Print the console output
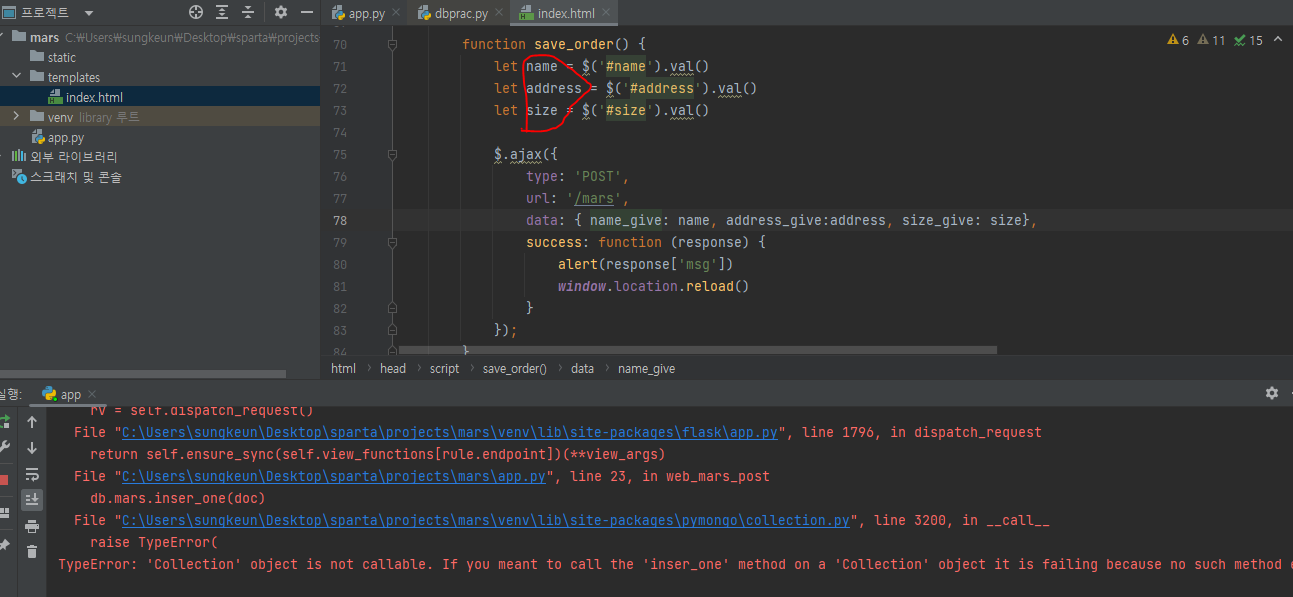1293x597 pixels. click(x=32, y=526)
